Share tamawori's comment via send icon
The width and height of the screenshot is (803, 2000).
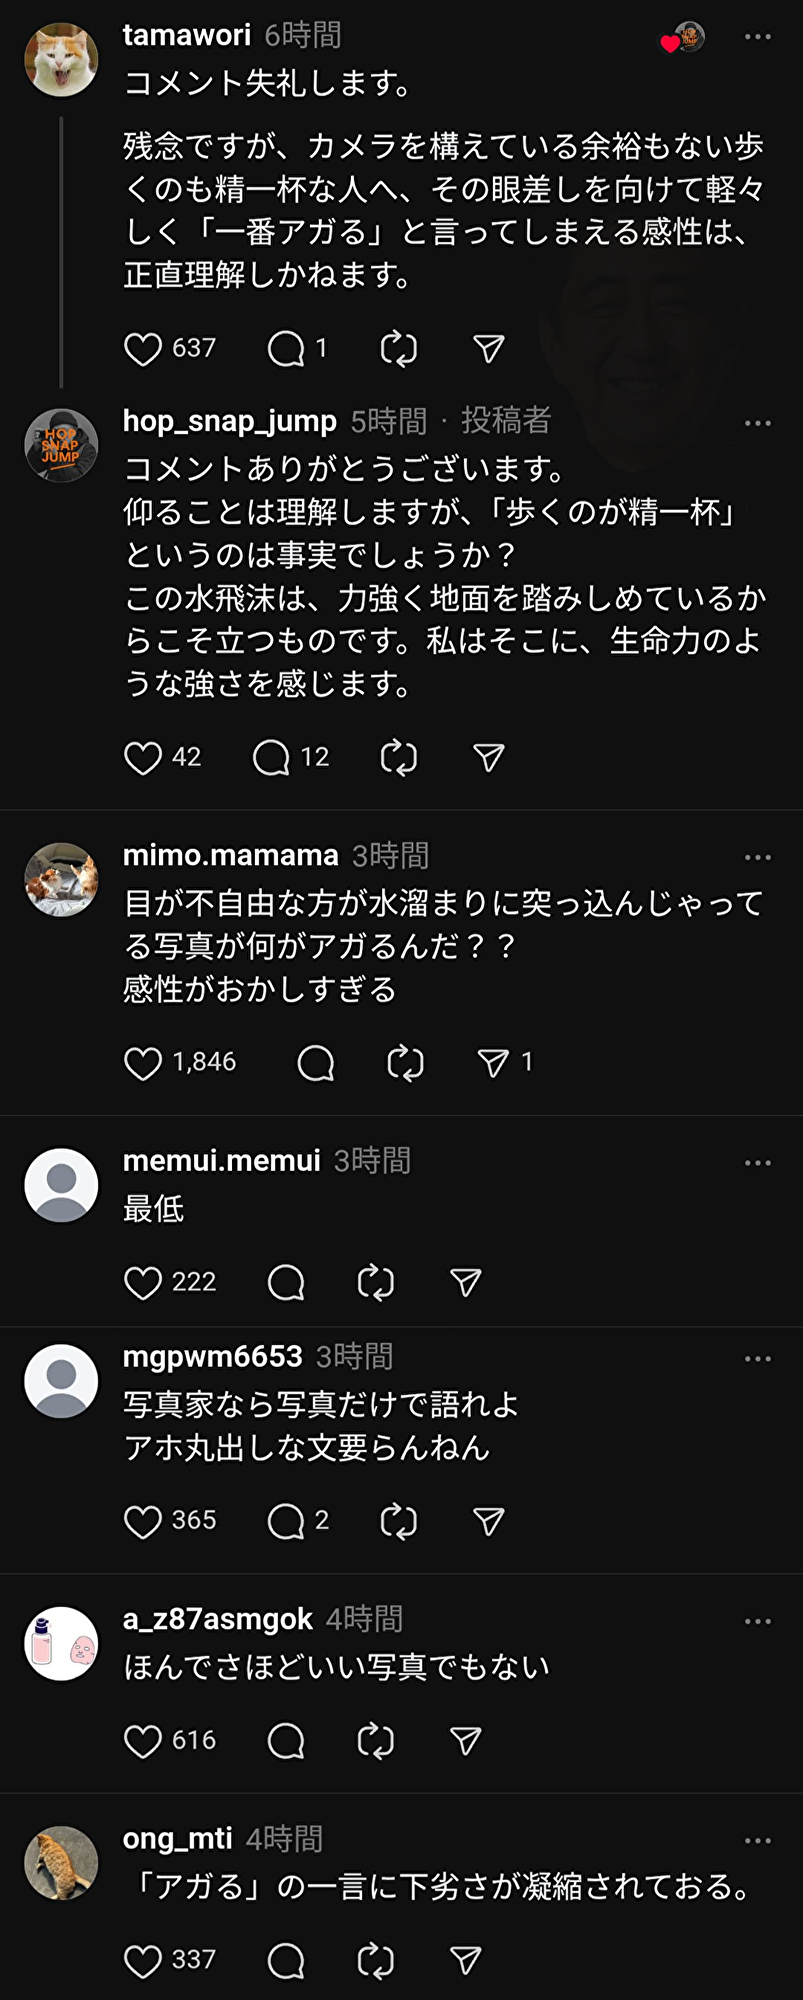click(488, 349)
